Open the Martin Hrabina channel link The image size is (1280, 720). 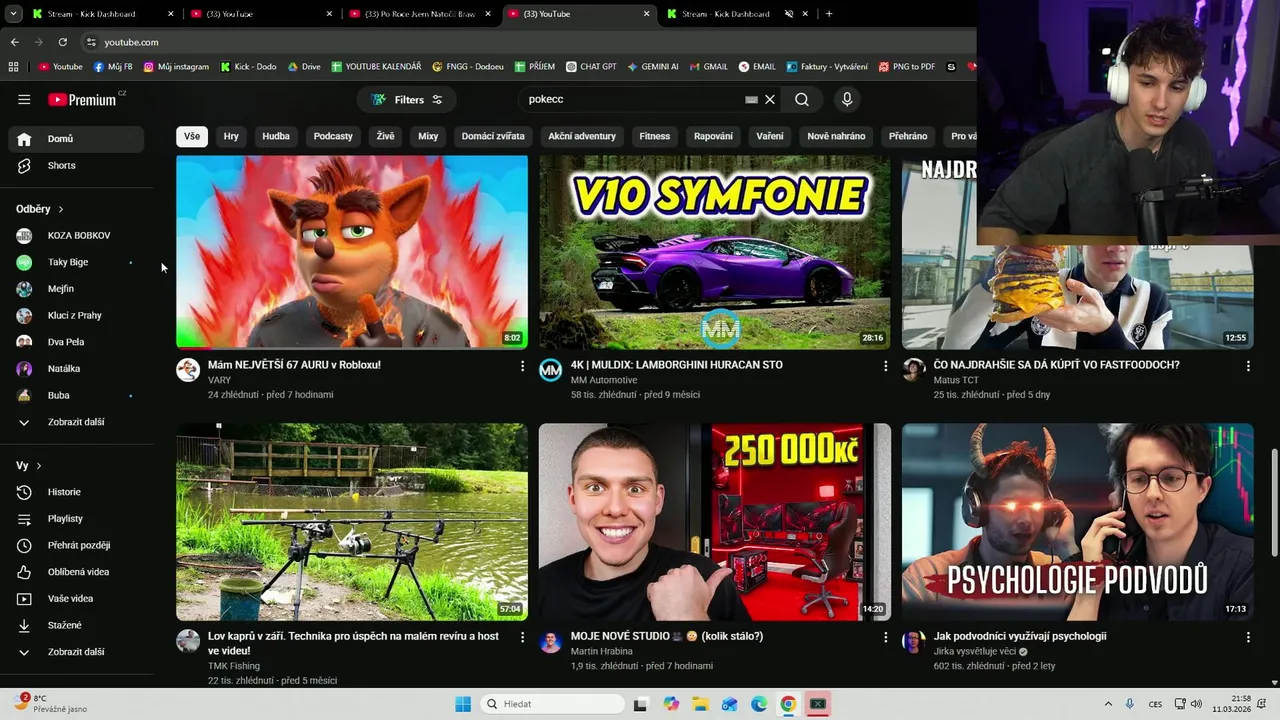point(602,651)
